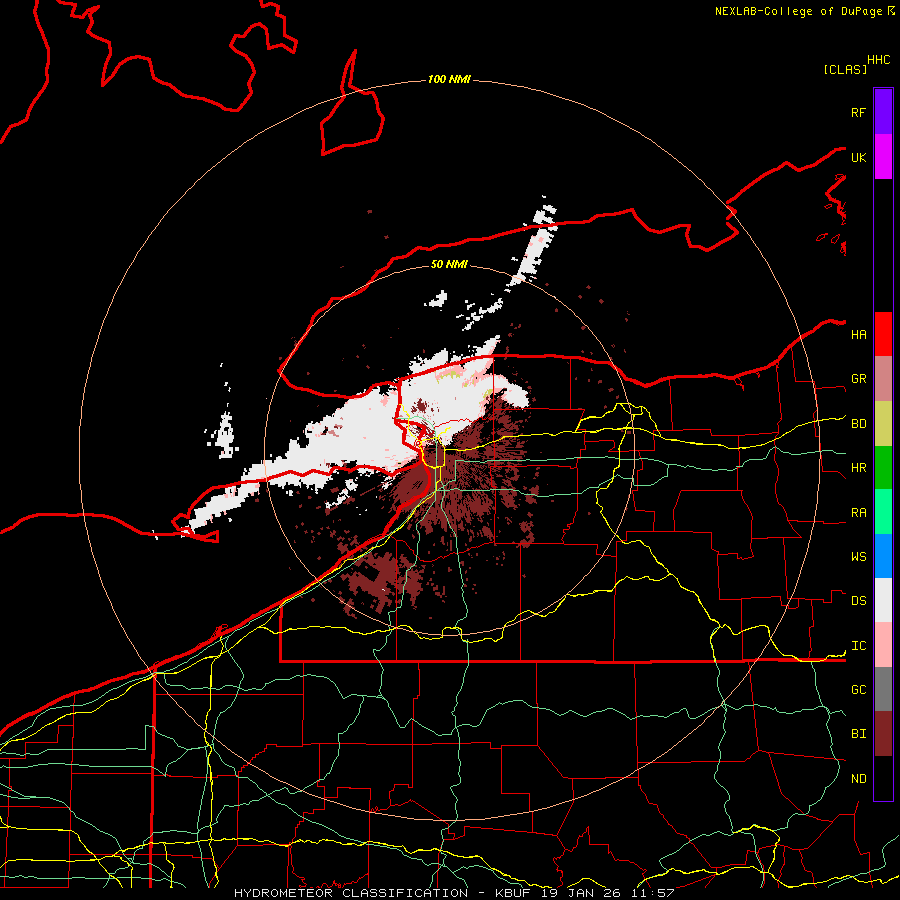Click the UK legend label
This screenshot has width=900, height=900.
coord(859,157)
